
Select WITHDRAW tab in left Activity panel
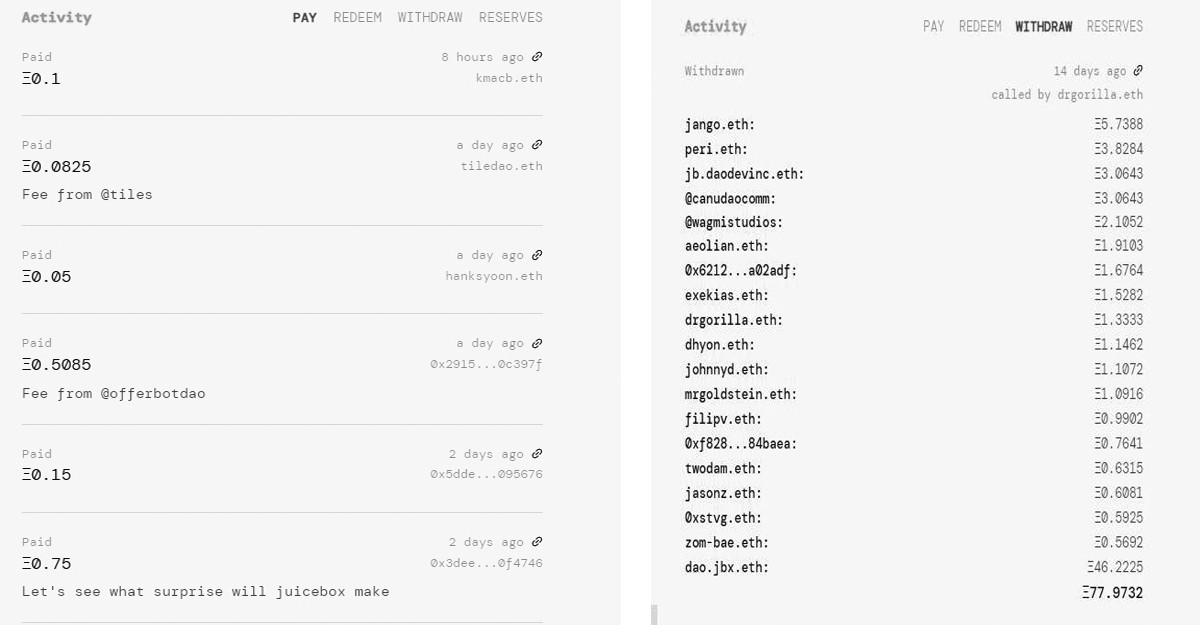click(430, 17)
